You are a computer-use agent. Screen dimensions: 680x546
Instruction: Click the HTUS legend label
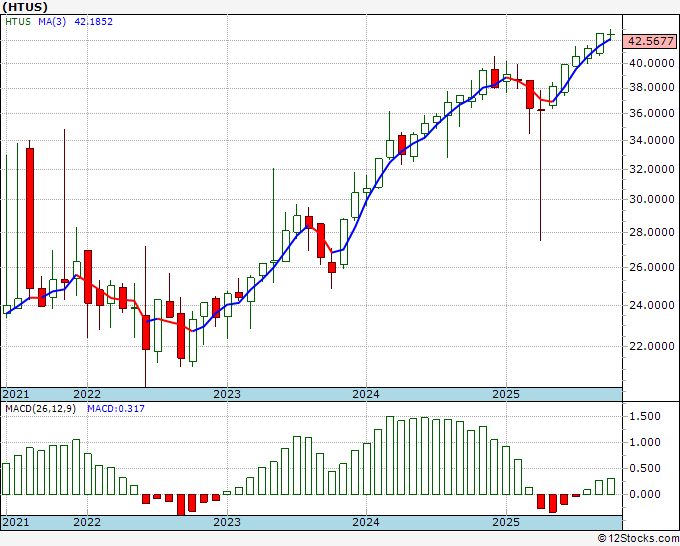[x=18, y=22]
